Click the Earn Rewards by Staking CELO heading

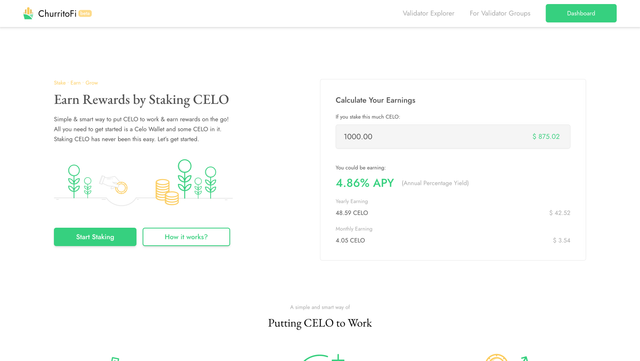click(141, 100)
